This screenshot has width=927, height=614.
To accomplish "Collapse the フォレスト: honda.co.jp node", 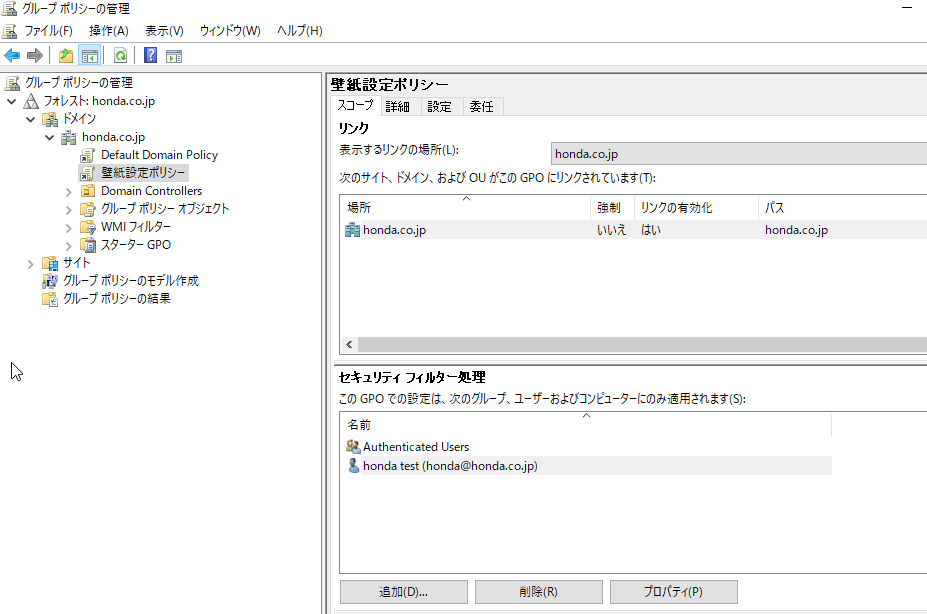I will point(11,102).
